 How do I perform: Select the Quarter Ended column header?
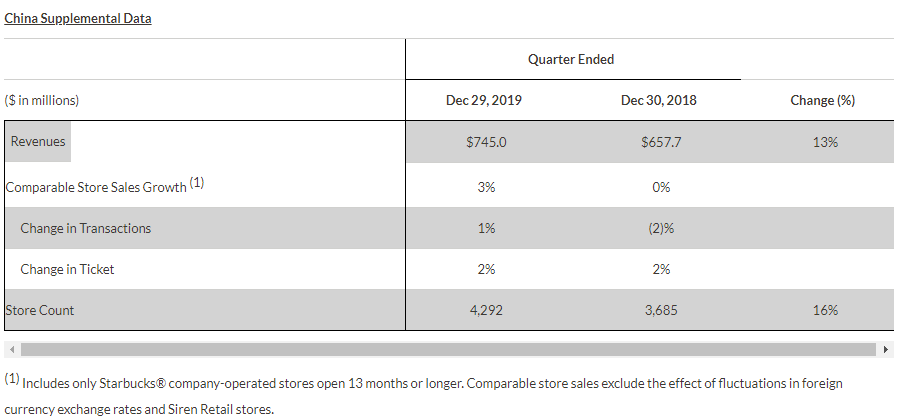571,59
